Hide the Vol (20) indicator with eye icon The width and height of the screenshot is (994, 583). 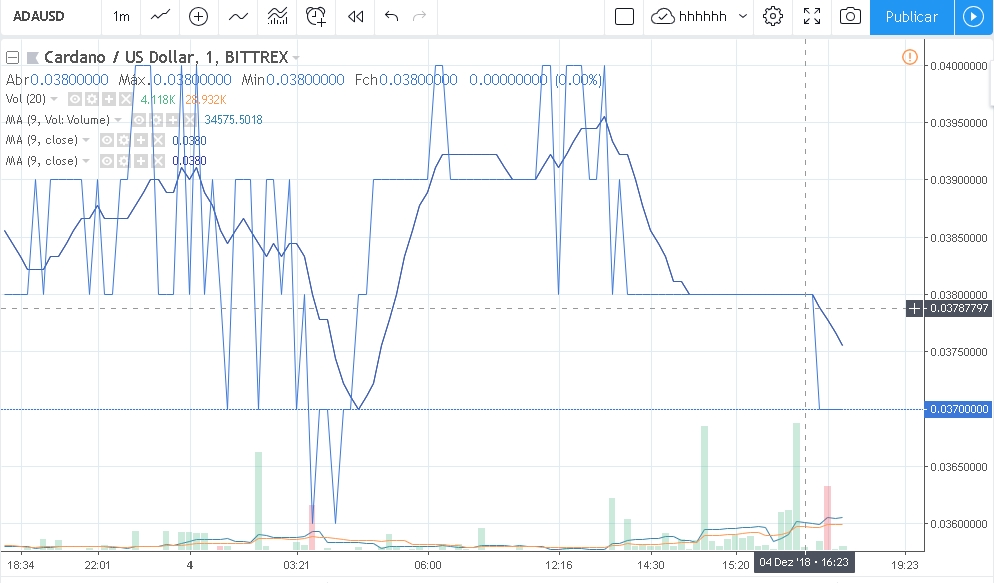pos(75,99)
